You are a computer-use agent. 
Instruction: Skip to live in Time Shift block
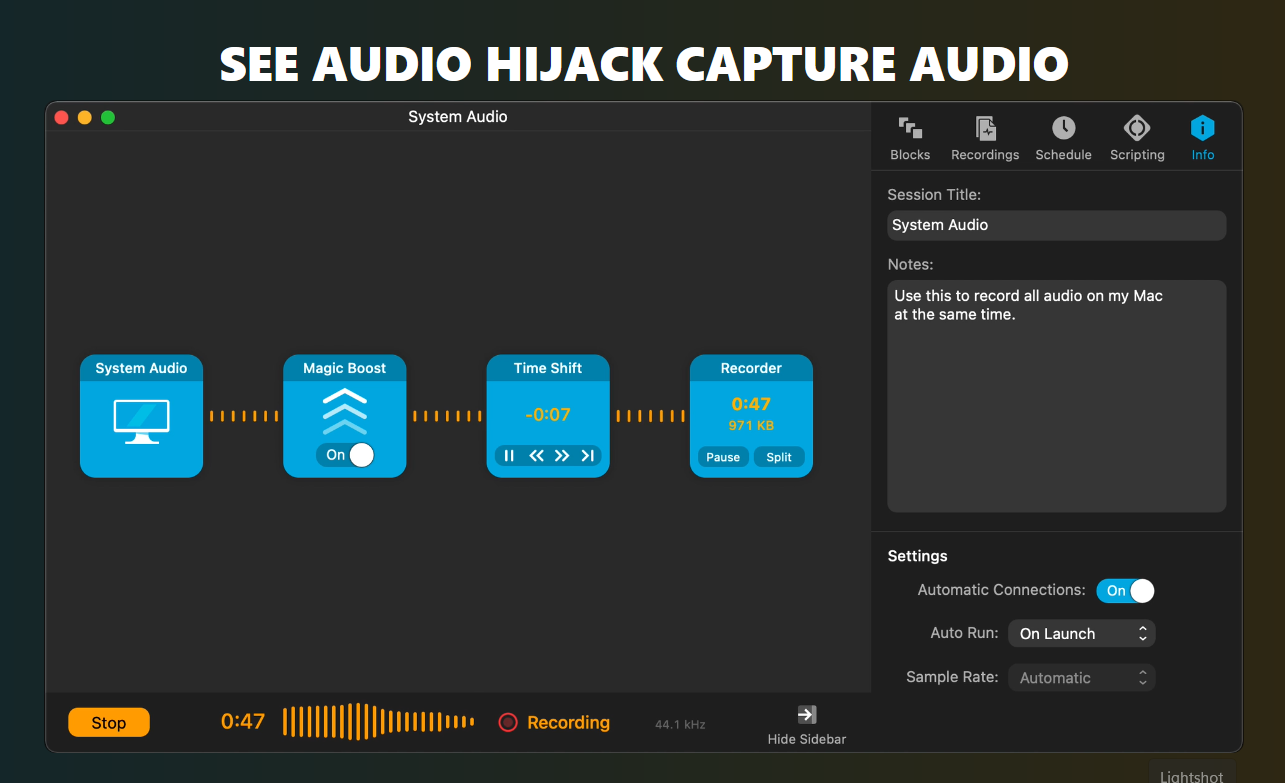pos(588,456)
